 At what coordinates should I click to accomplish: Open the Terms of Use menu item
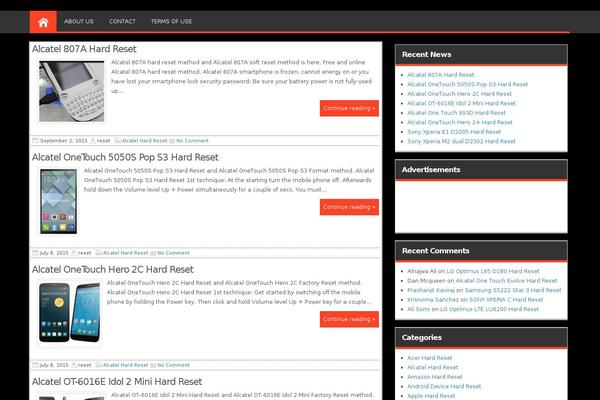point(171,21)
